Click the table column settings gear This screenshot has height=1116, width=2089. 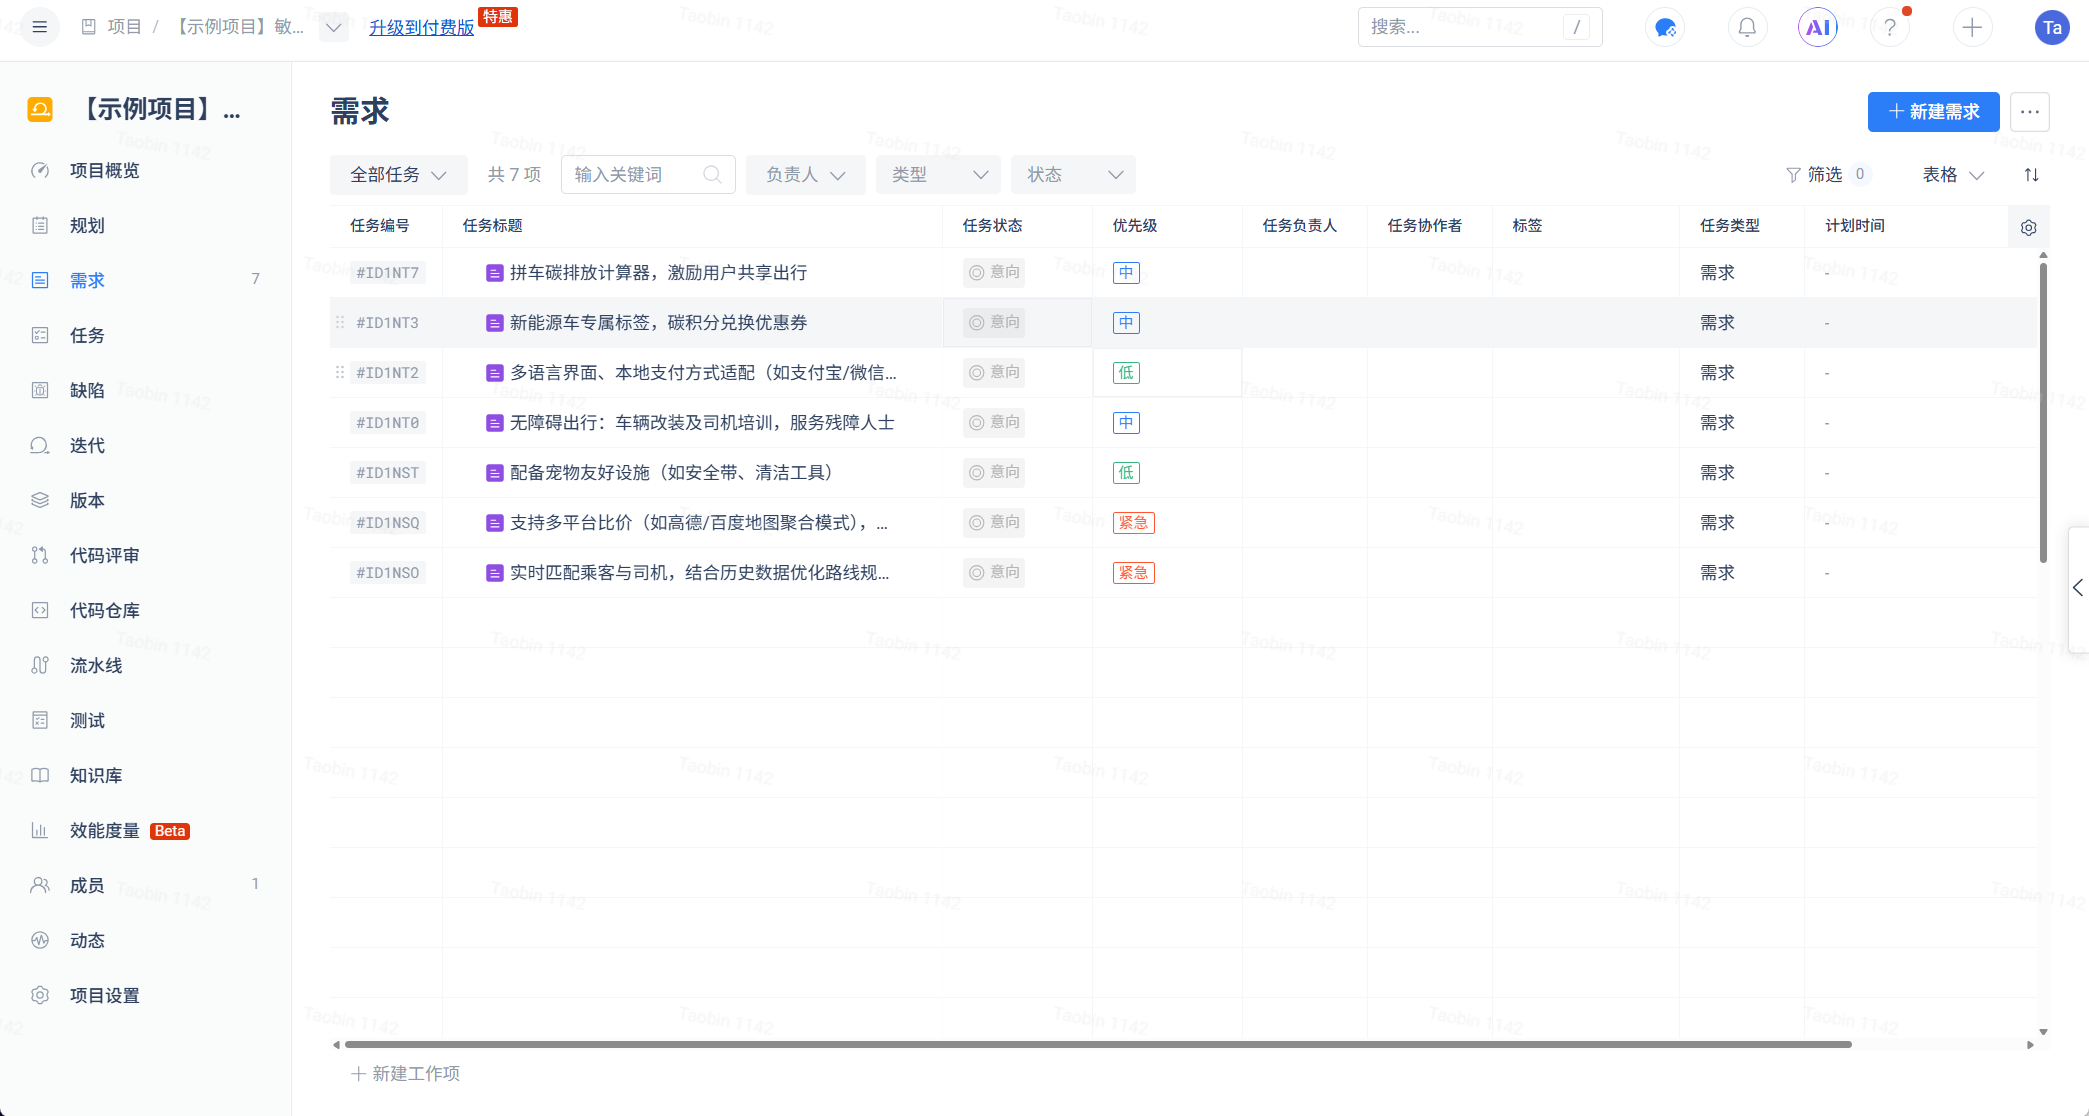pyautogui.click(x=2028, y=226)
